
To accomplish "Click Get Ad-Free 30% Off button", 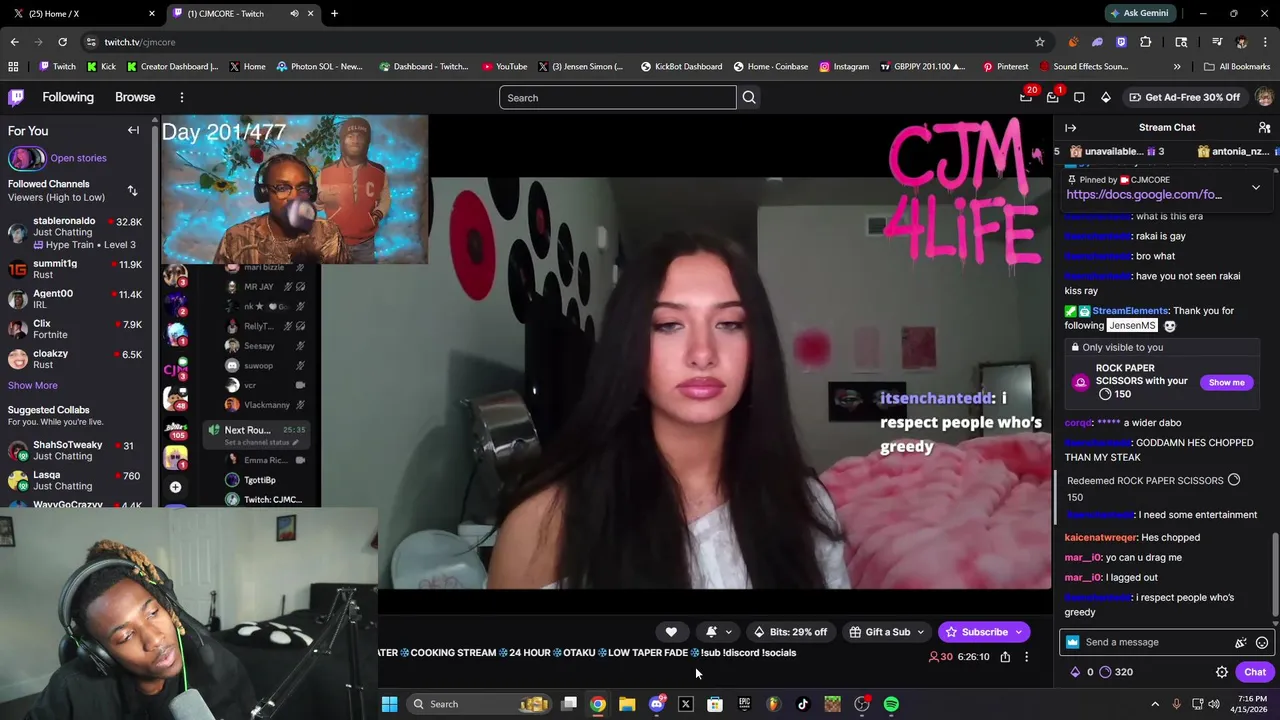I will click(1185, 97).
